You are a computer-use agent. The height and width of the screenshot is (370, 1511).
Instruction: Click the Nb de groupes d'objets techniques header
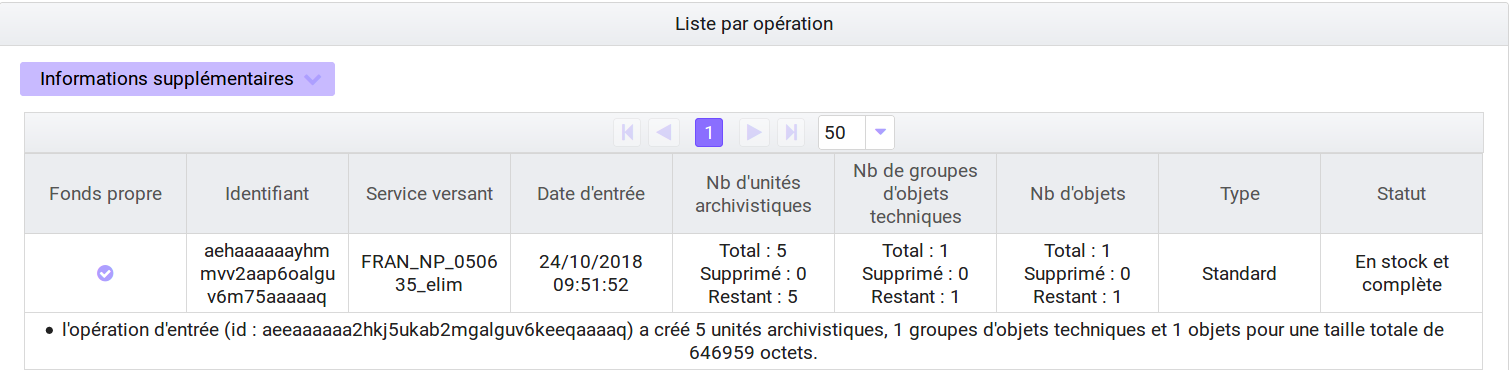[915, 194]
